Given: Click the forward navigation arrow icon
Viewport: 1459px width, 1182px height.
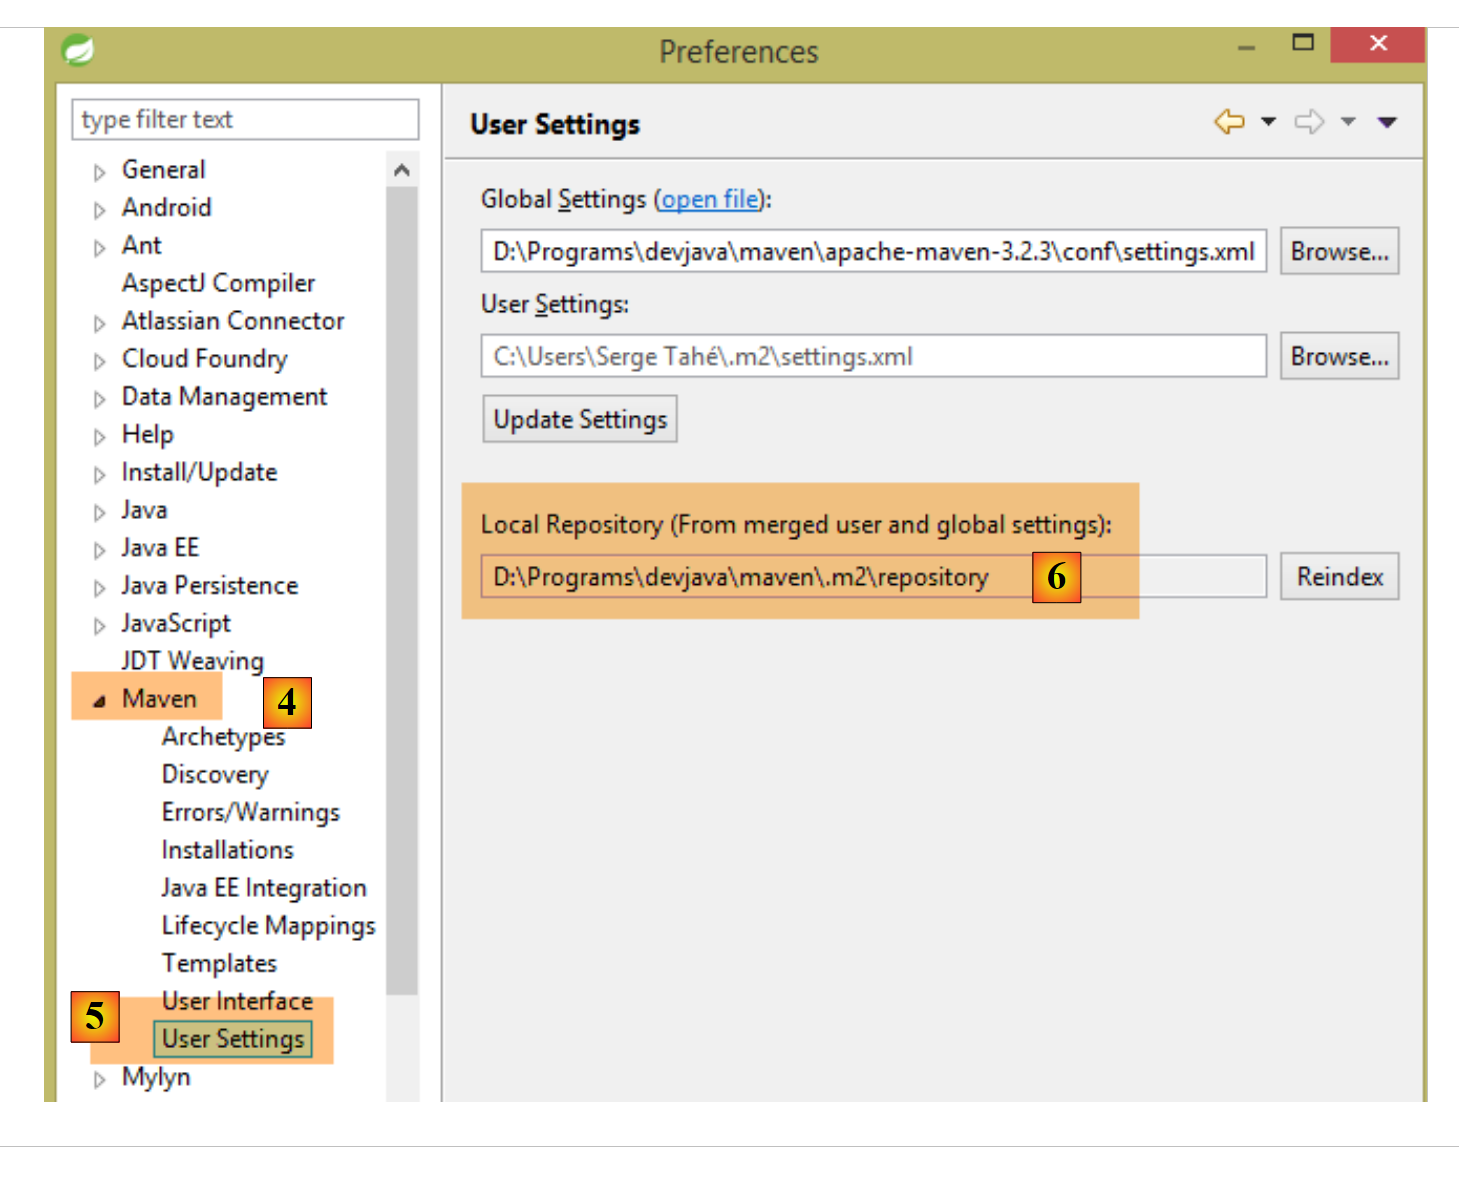Looking at the screenshot, I should [x=1309, y=122].
